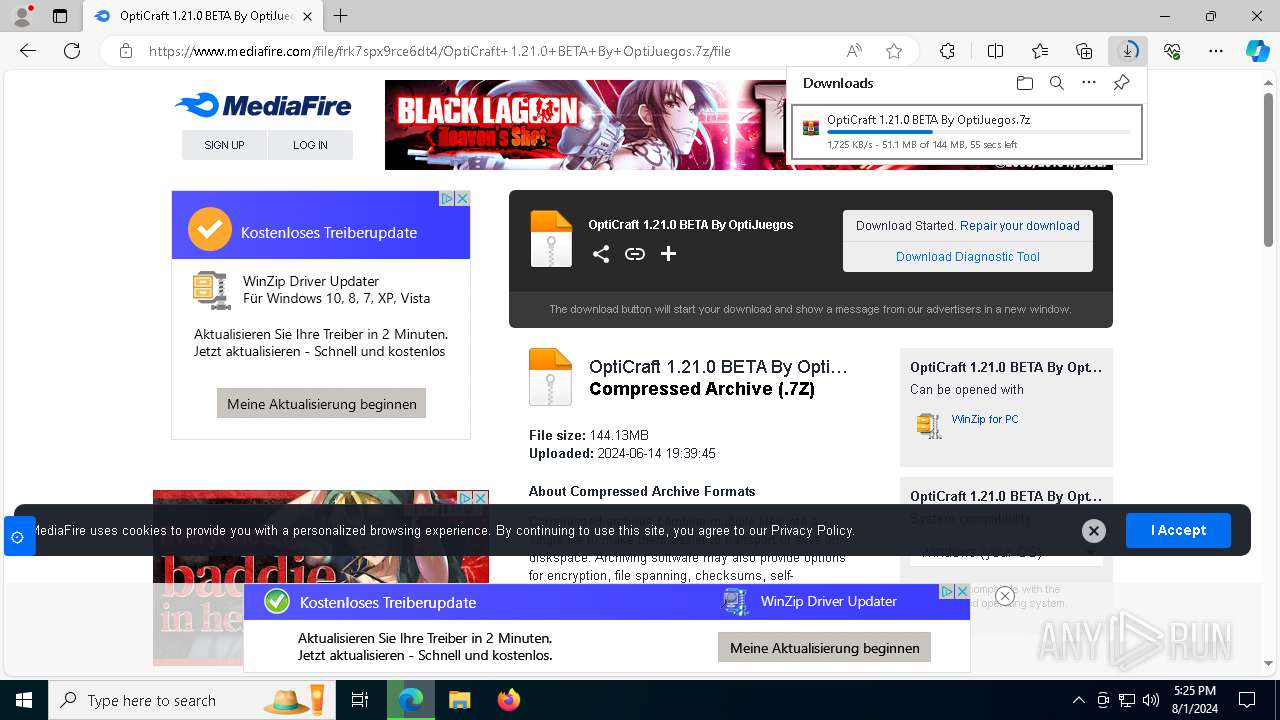Open browser extensions icon
The height and width of the screenshot is (720, 1280).
948,51
